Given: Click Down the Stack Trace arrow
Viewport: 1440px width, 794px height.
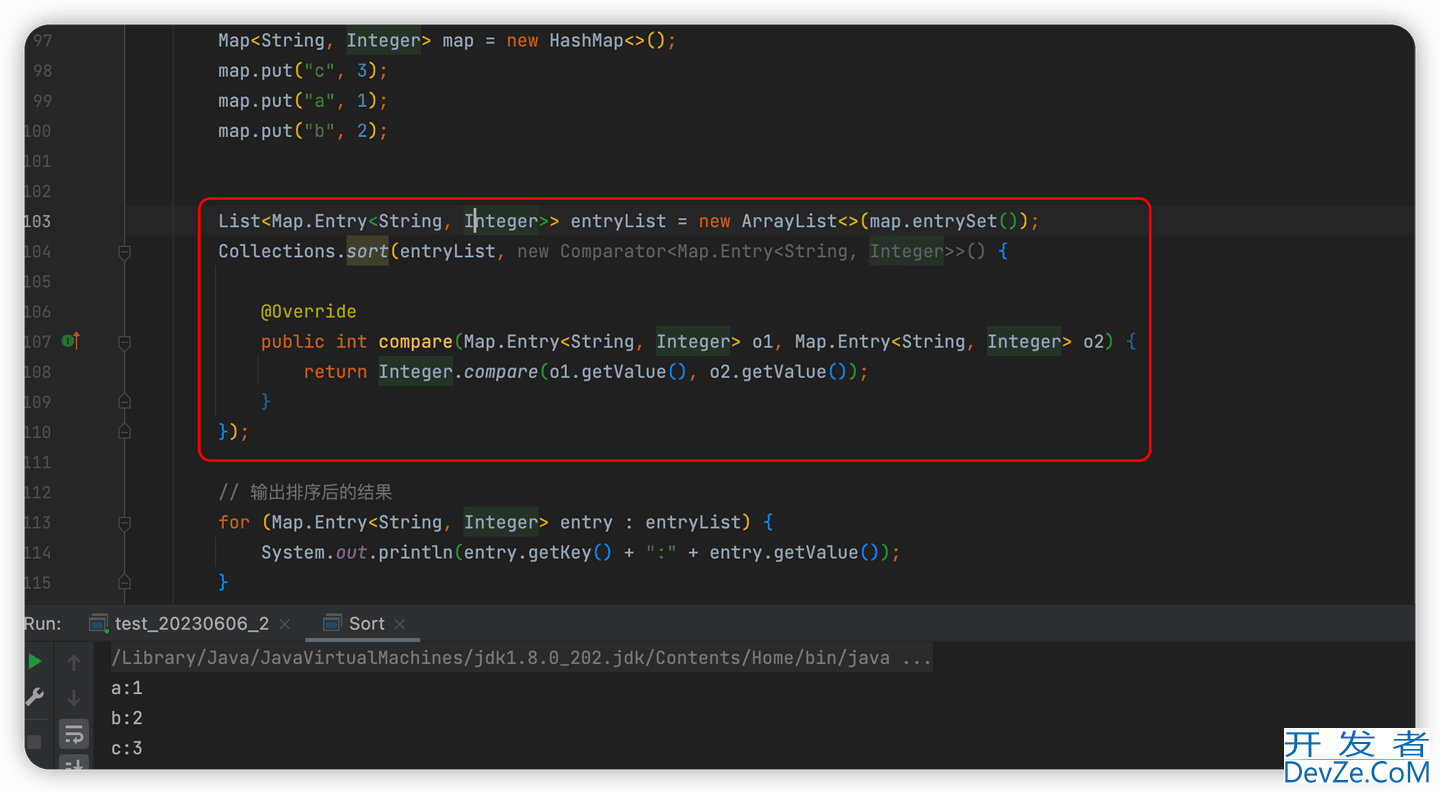Looking at the screenshot, I should (74, 698).
